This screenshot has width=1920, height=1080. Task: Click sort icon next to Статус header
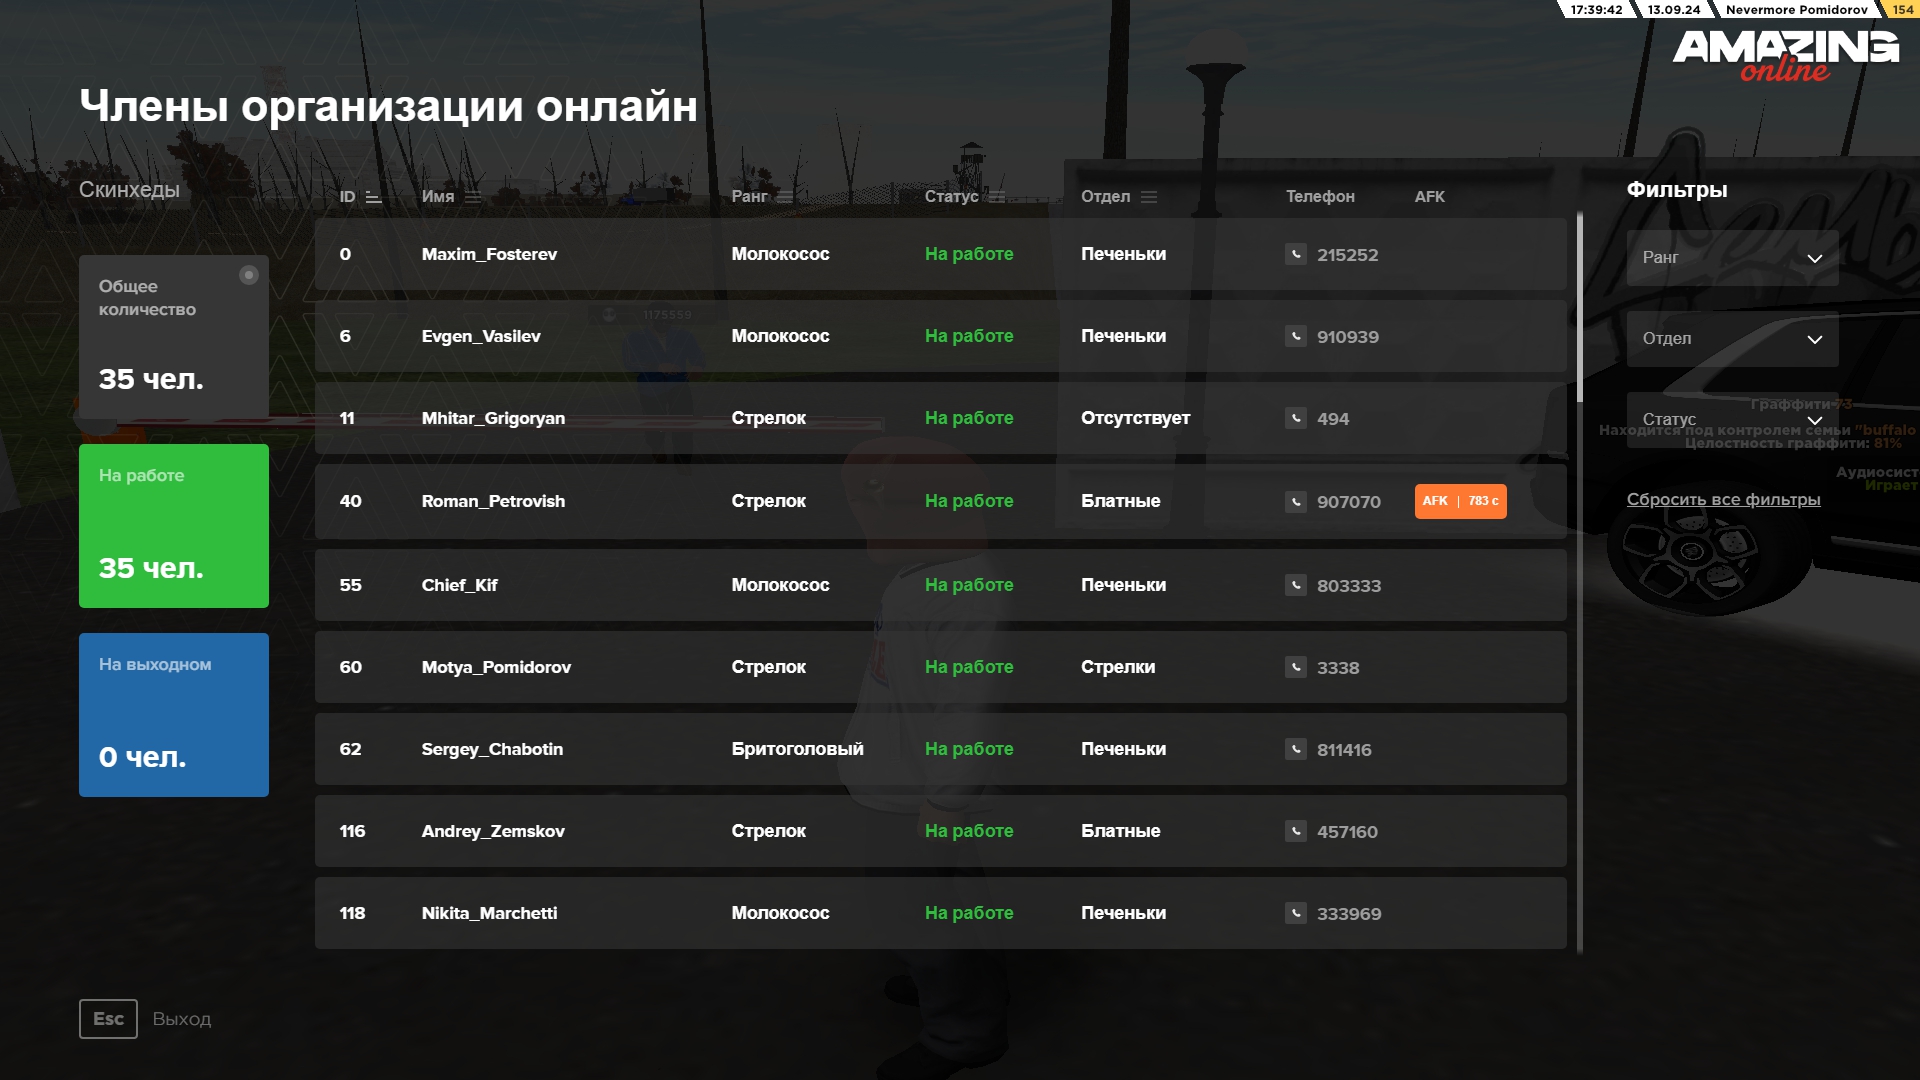997,197
